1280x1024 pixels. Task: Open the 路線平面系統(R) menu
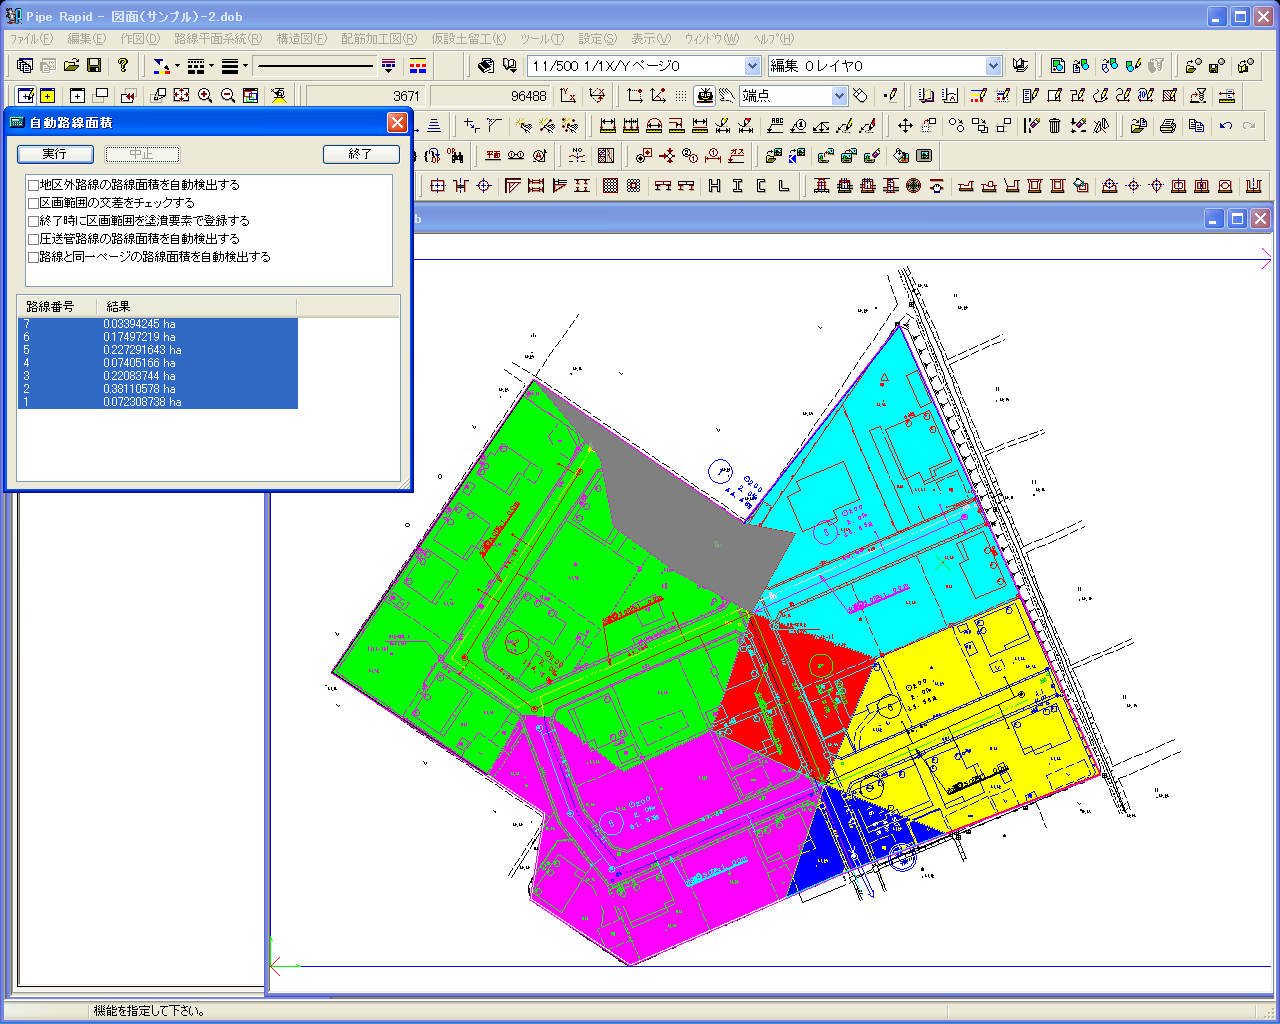[x=217, y=39]
